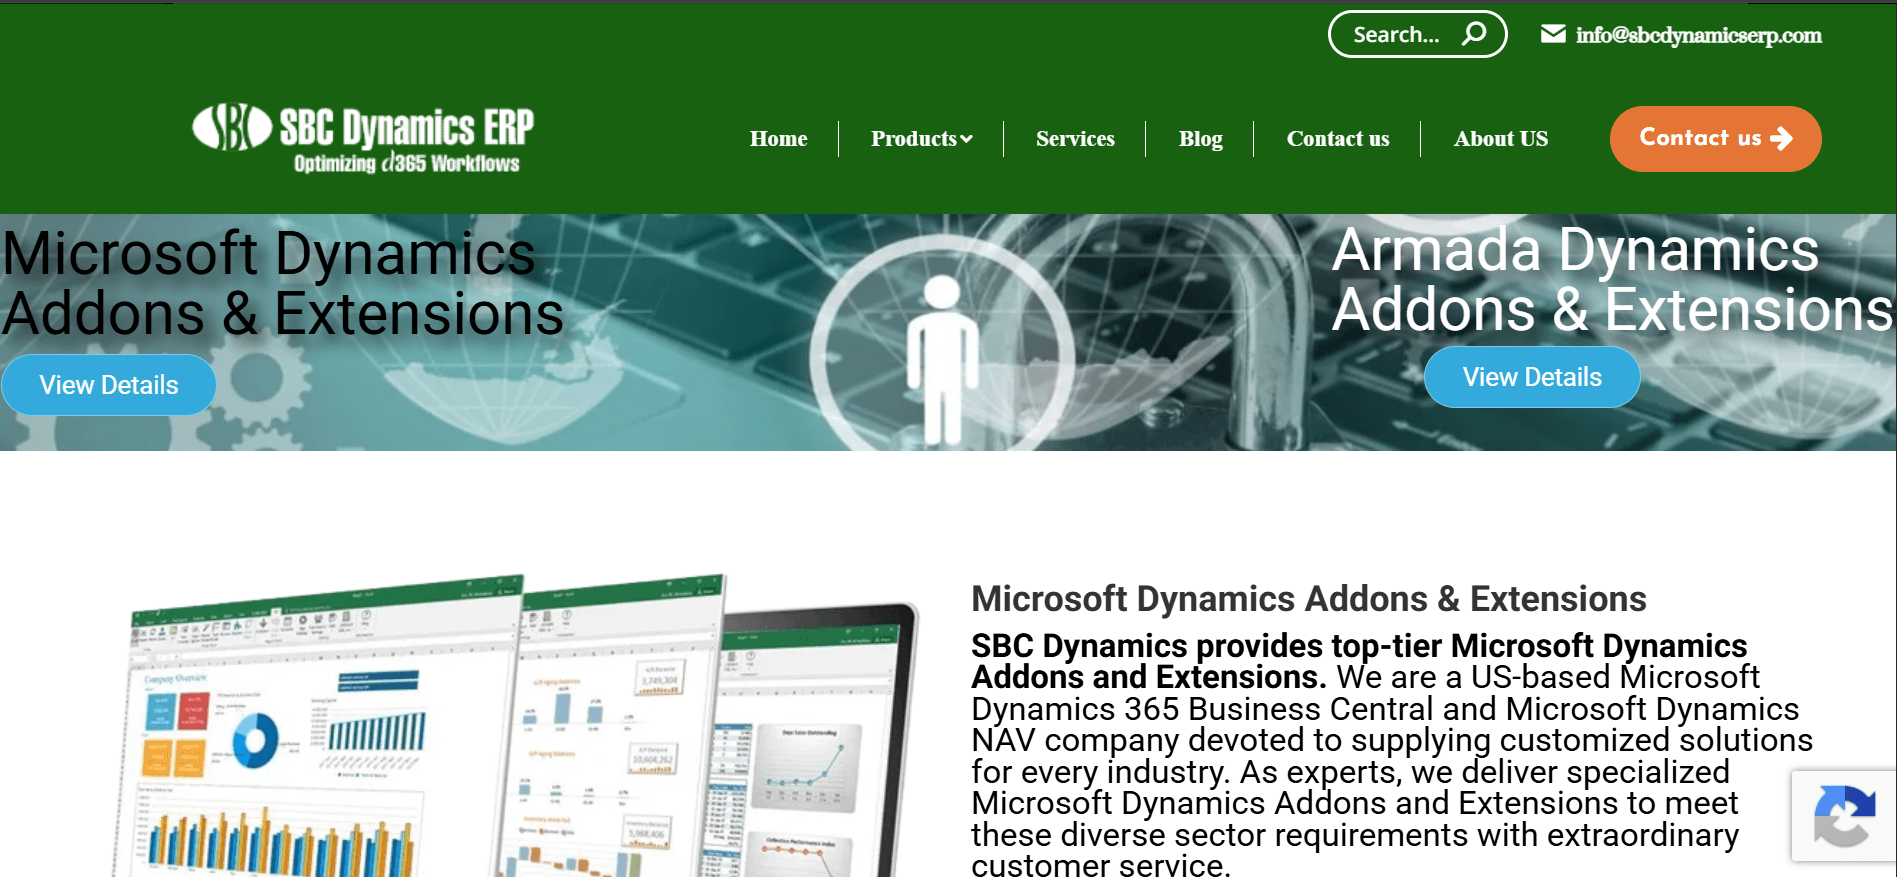Click the Armada Dynamics Addons banner heading

1612,280
